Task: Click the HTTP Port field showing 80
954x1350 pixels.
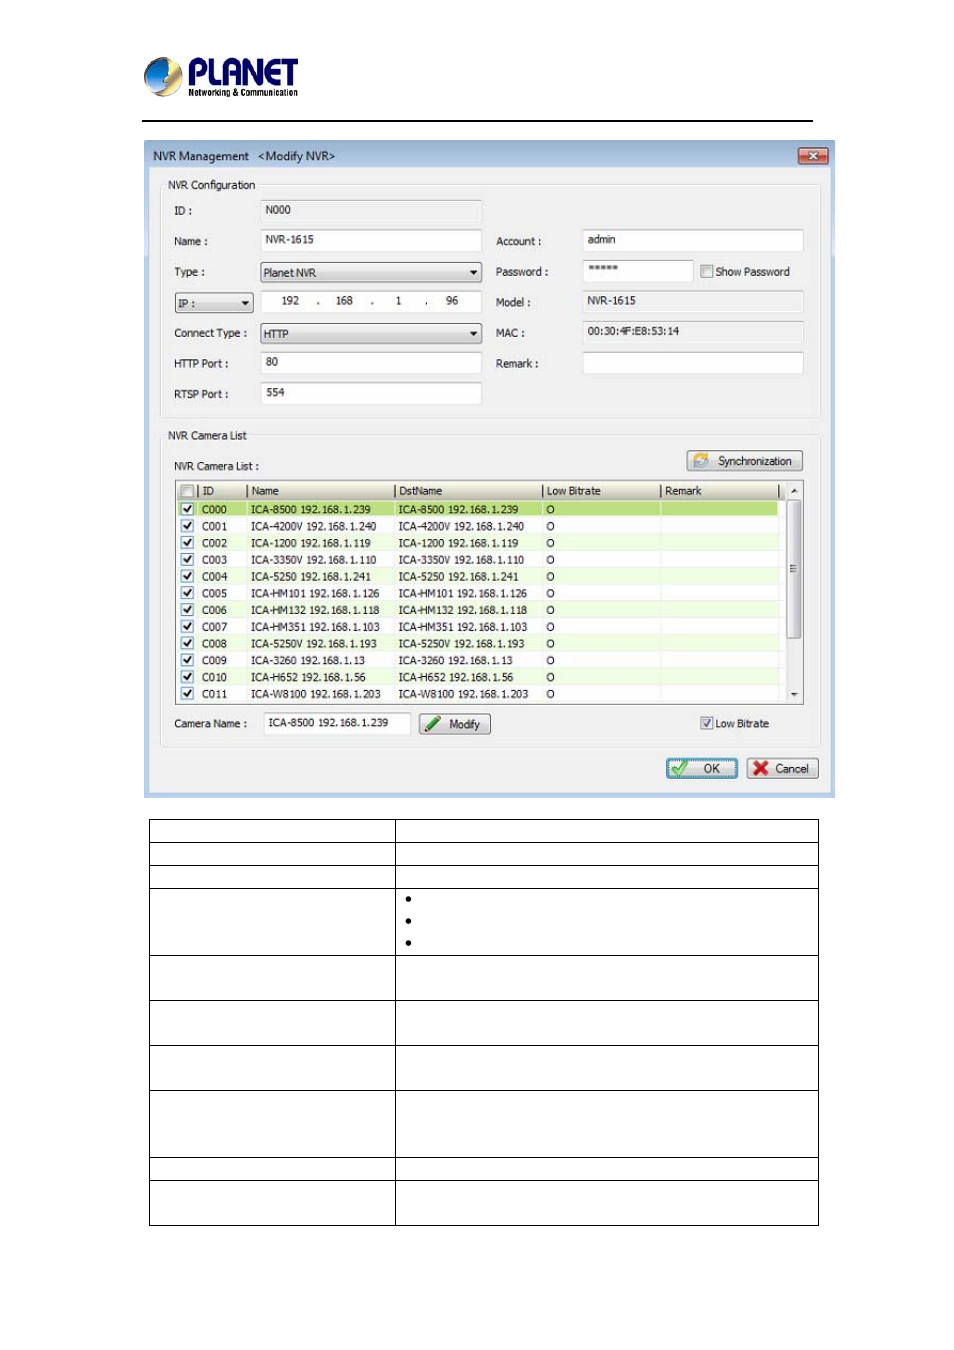Action: [x=371, y=363]
